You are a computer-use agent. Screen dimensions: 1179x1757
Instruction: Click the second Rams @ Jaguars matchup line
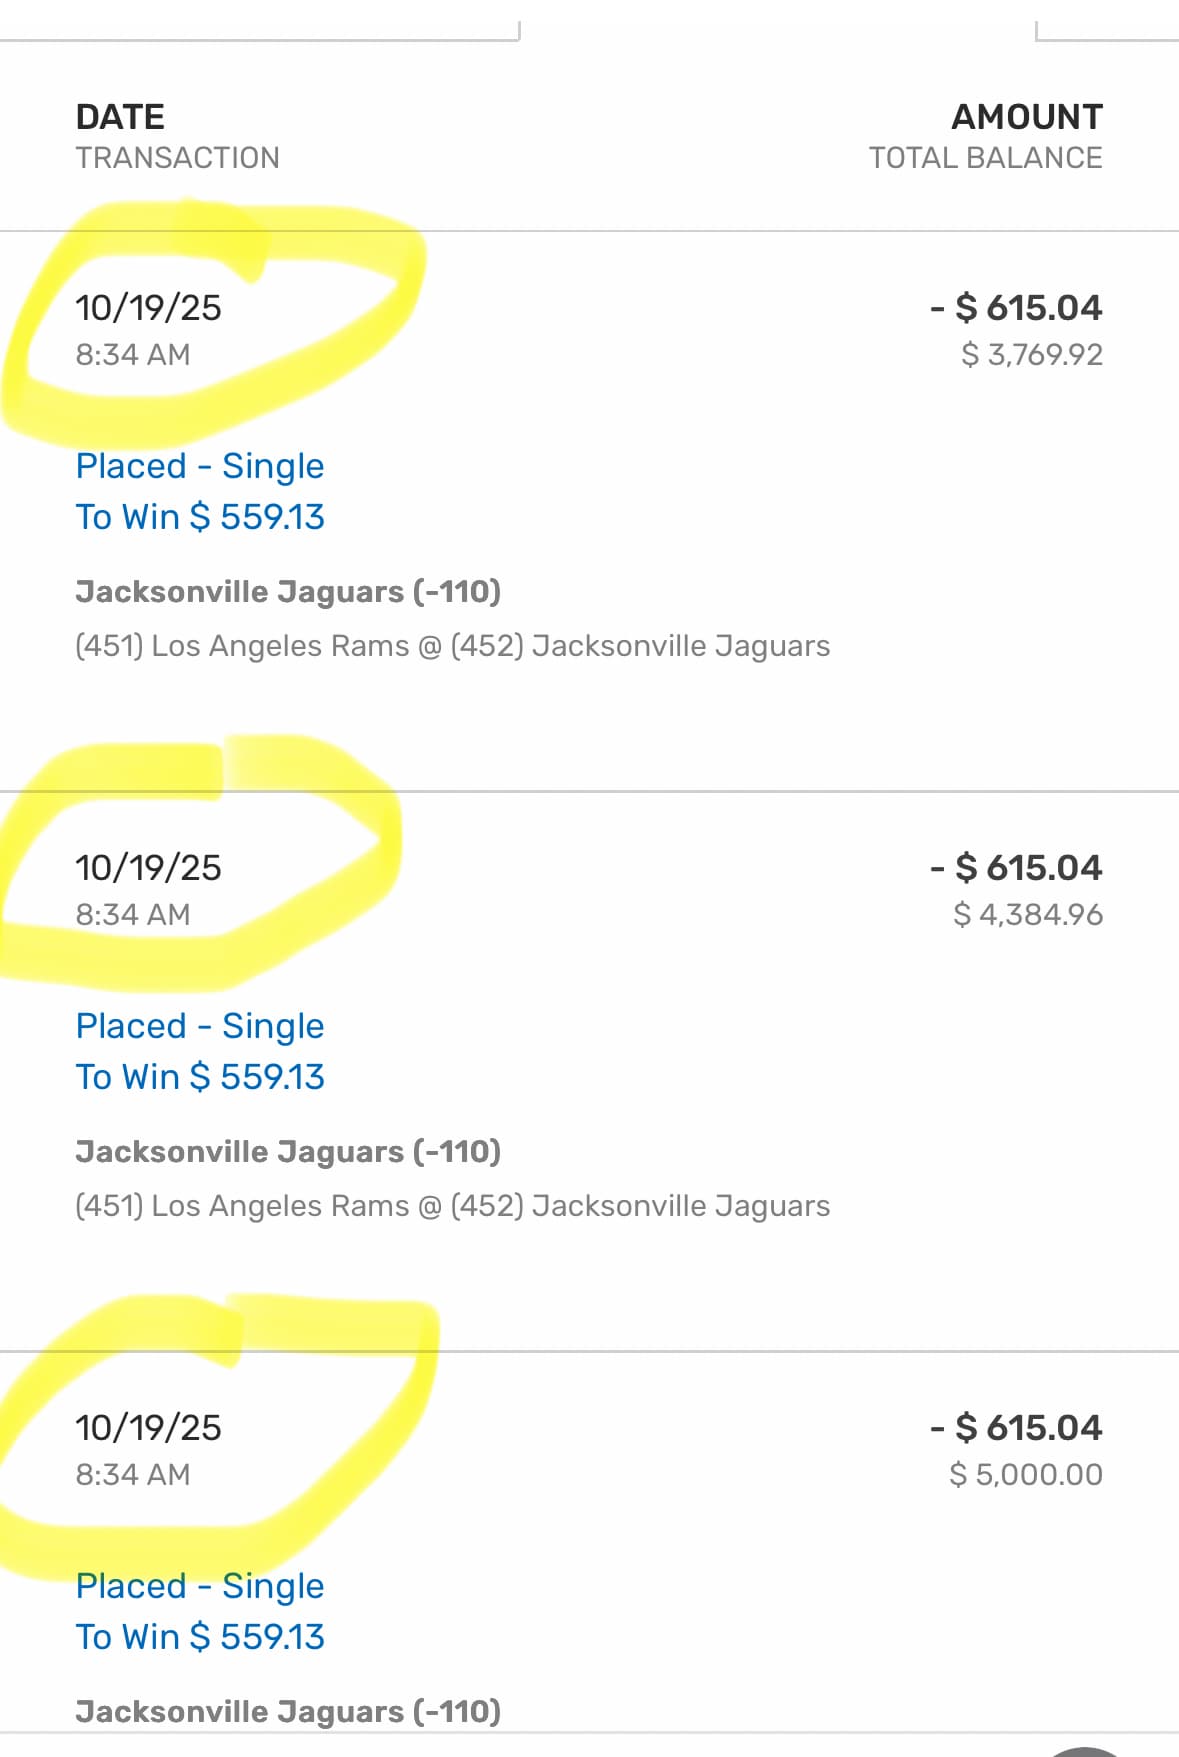[x=452, y=1206]
